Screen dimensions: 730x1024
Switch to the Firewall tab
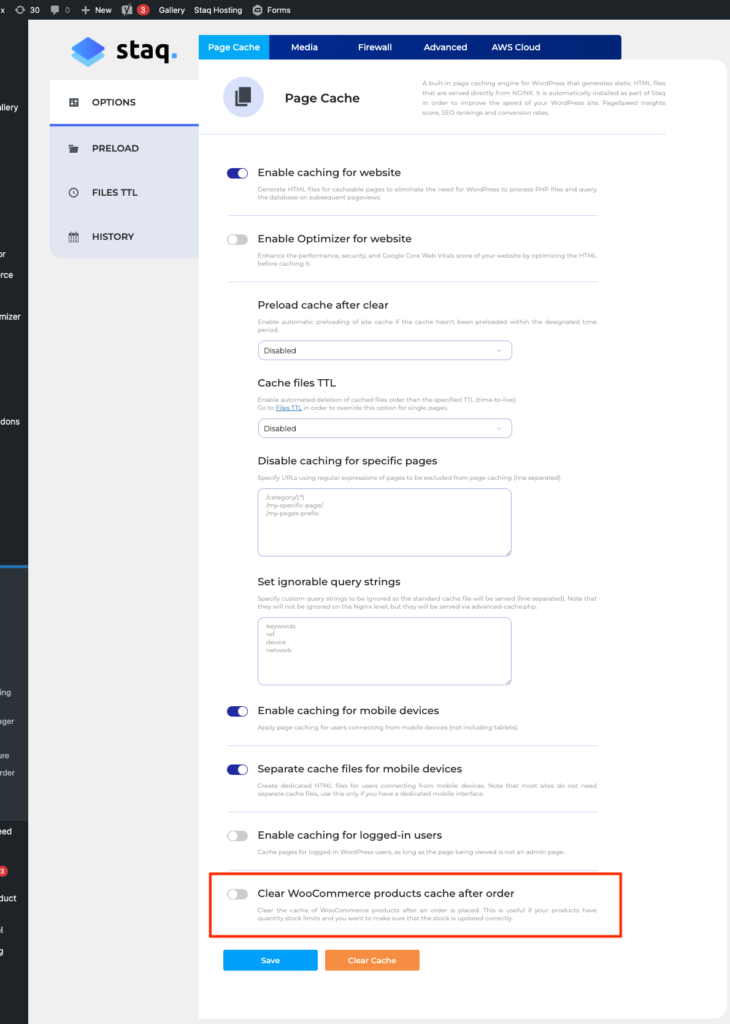(374, 46)
